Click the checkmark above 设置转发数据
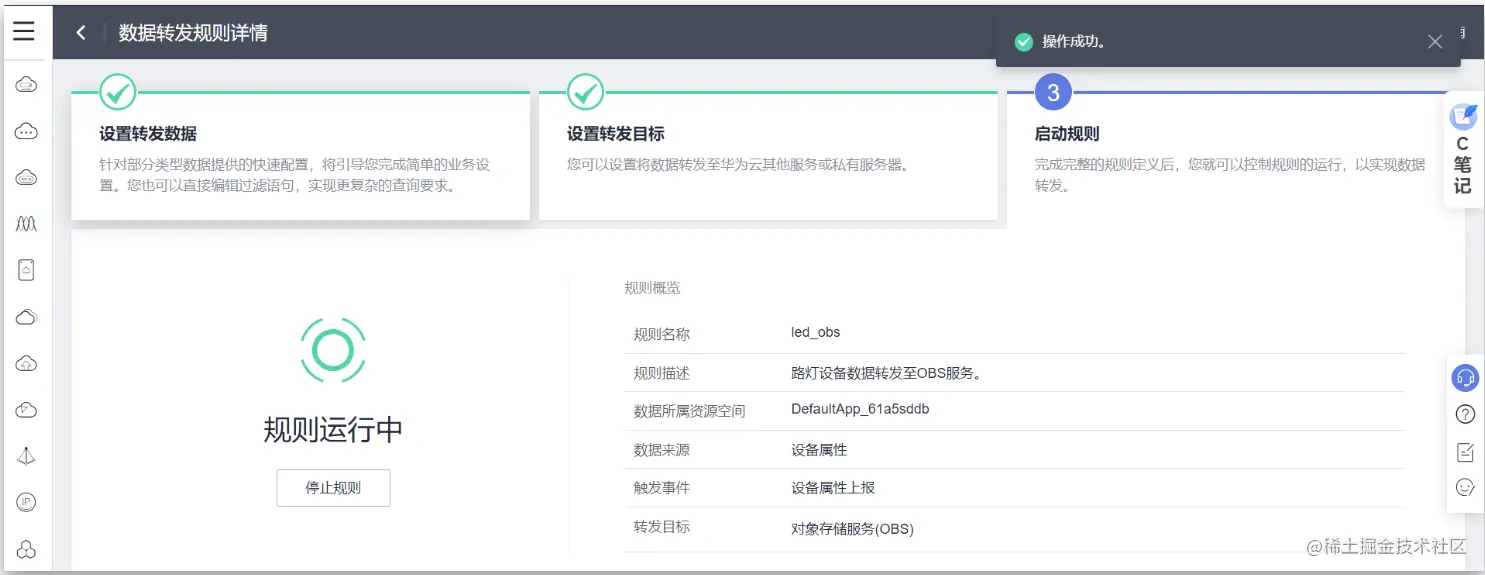 pyautogui.click(x=117, y=93)
